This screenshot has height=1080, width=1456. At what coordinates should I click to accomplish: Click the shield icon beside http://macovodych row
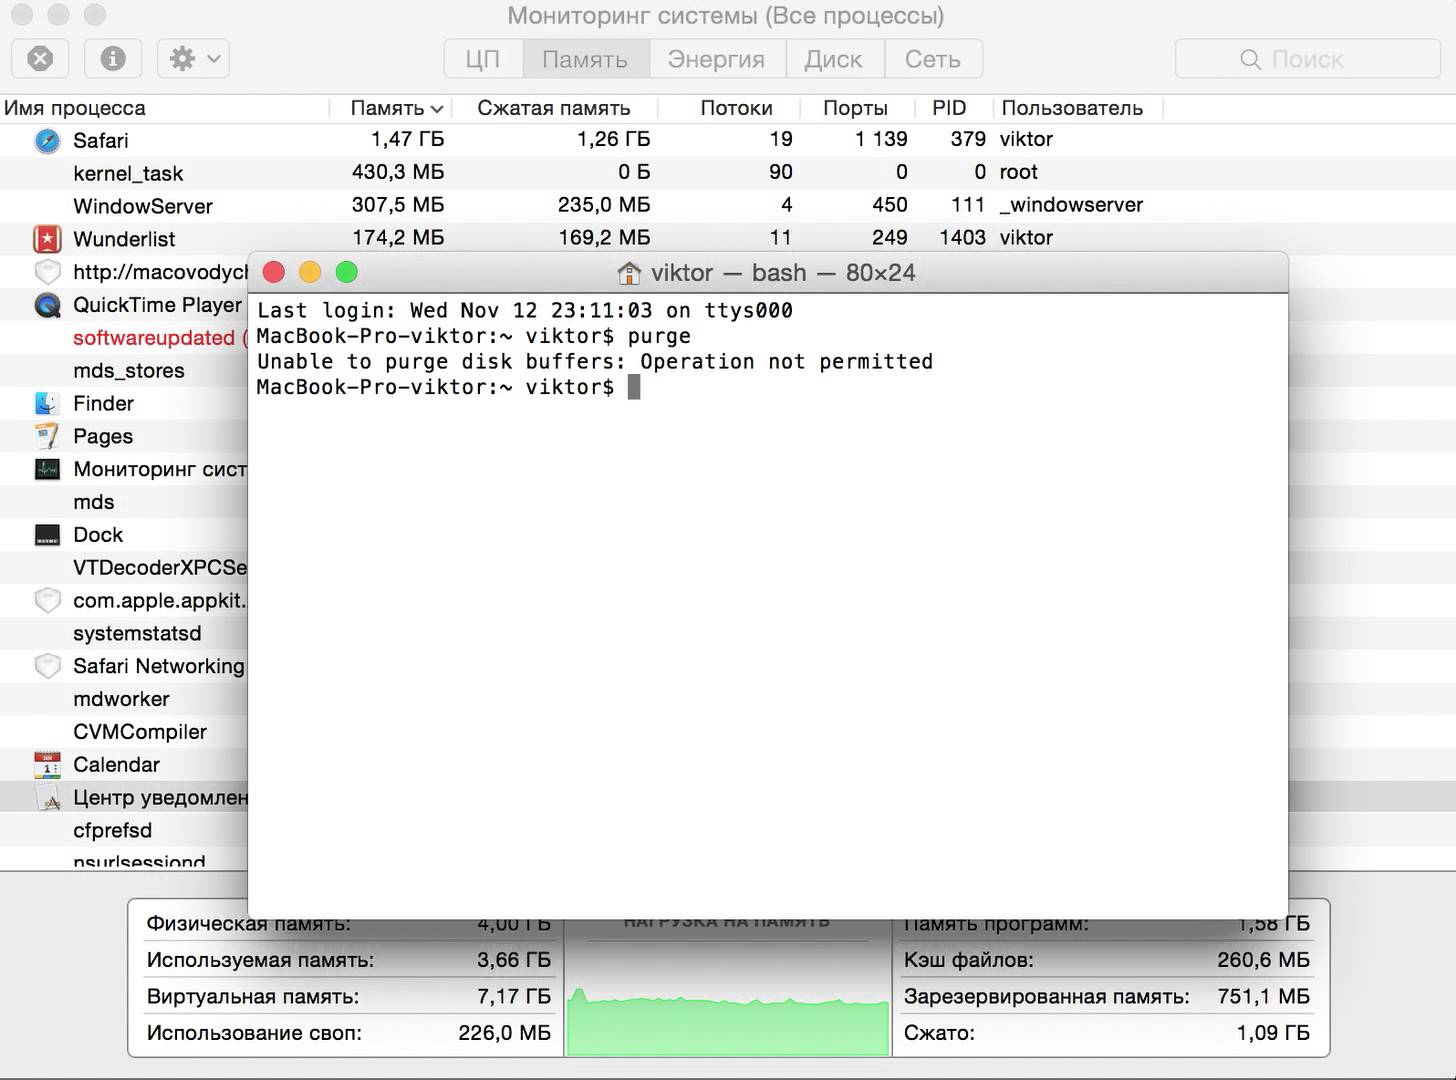(x=47, y=272)
